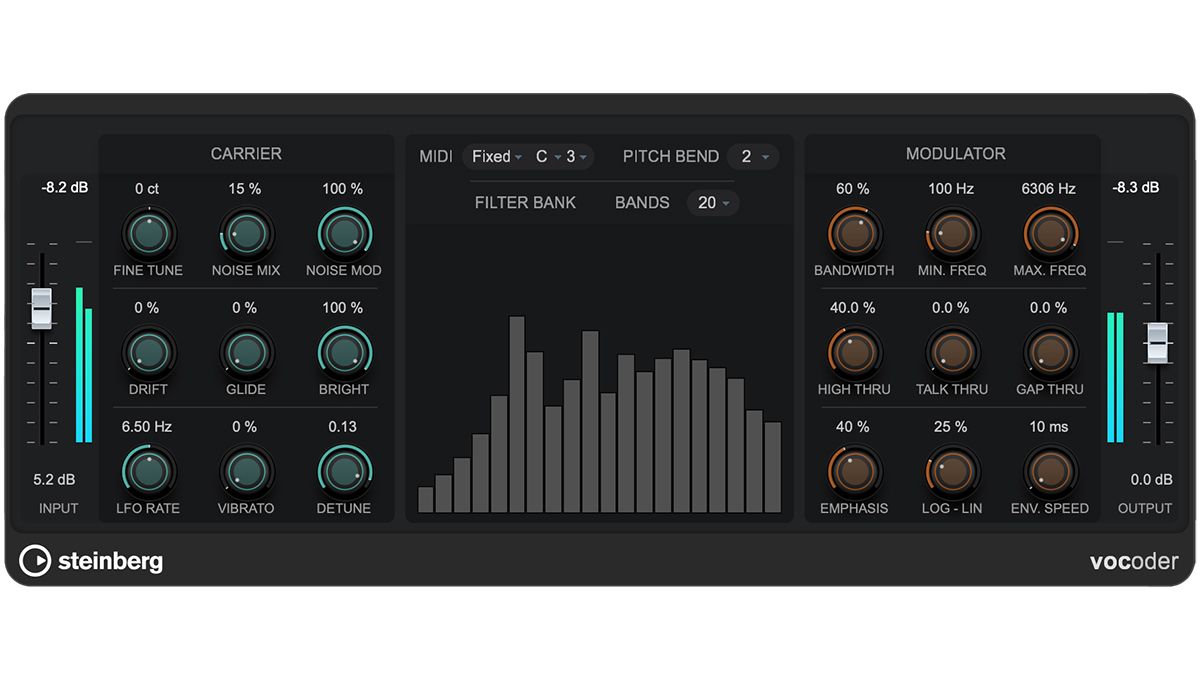Select the MIN. FREQ knob

click(x=952, y=234)
